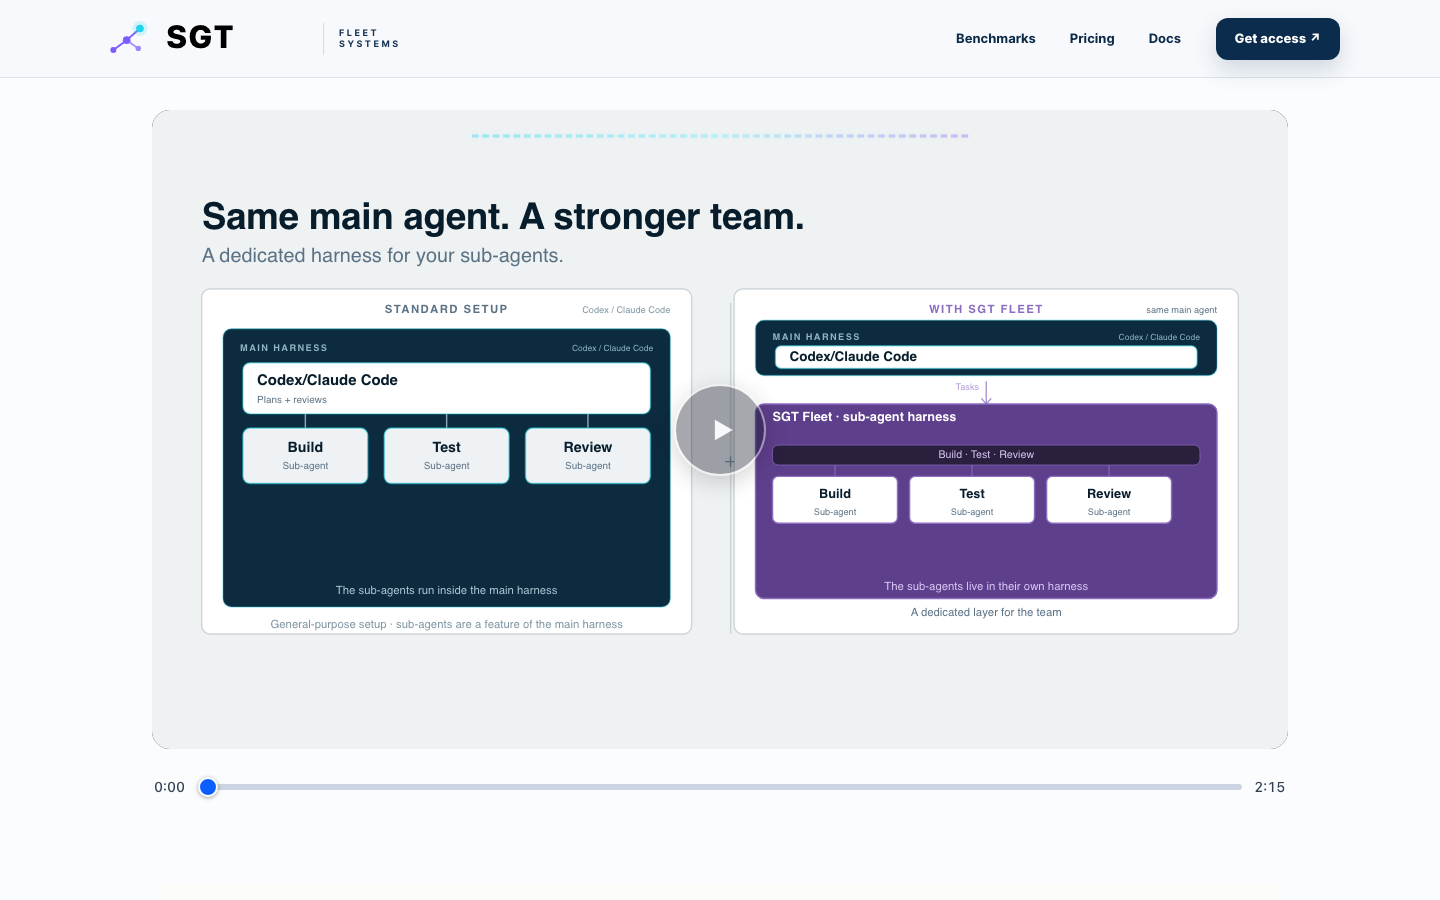The image size is (1440, 900).
Task: Click the SGT node-graph logo icon
Action: (x=128, y=38)
